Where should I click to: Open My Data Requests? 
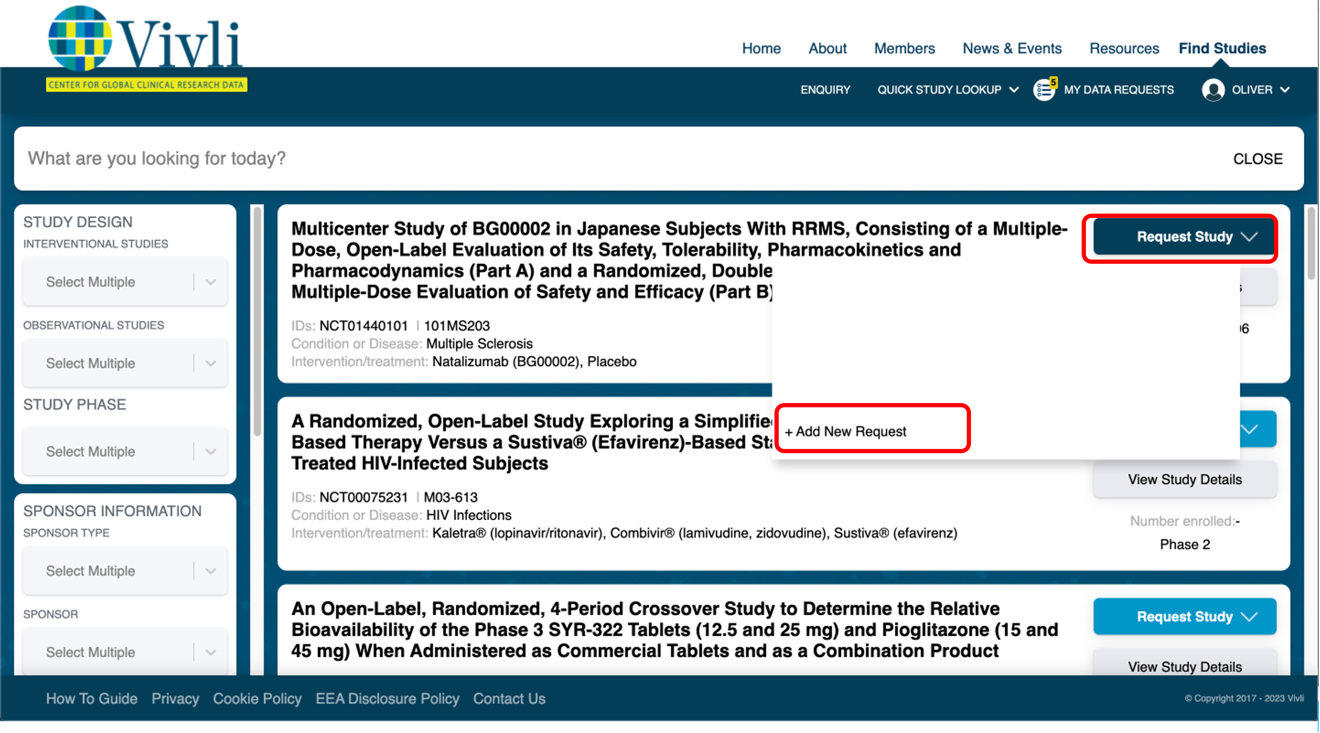[1118, 90]
